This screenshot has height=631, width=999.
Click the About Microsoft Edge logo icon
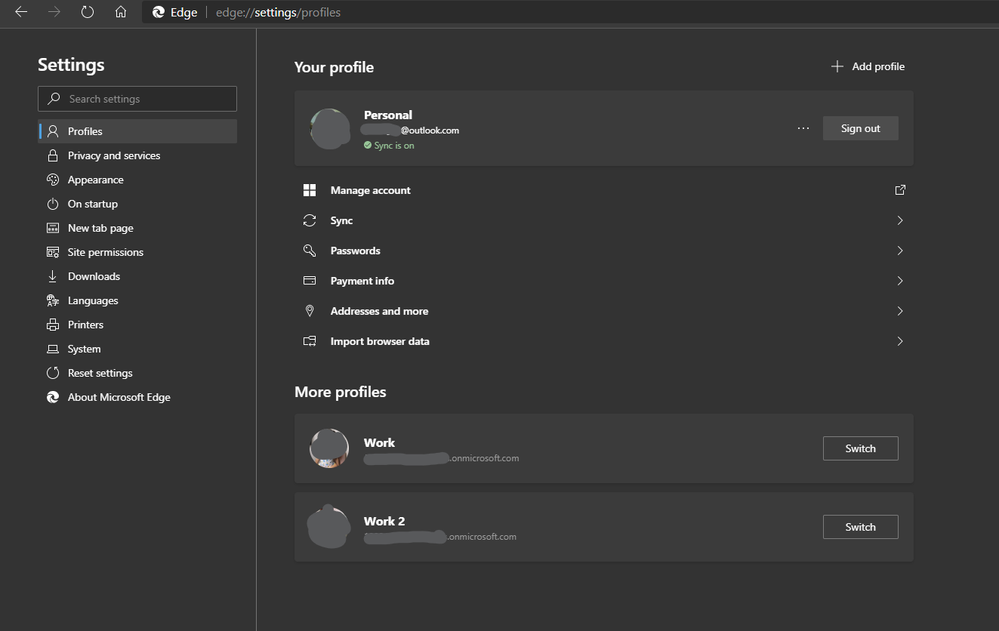click(x=52, y=397)
